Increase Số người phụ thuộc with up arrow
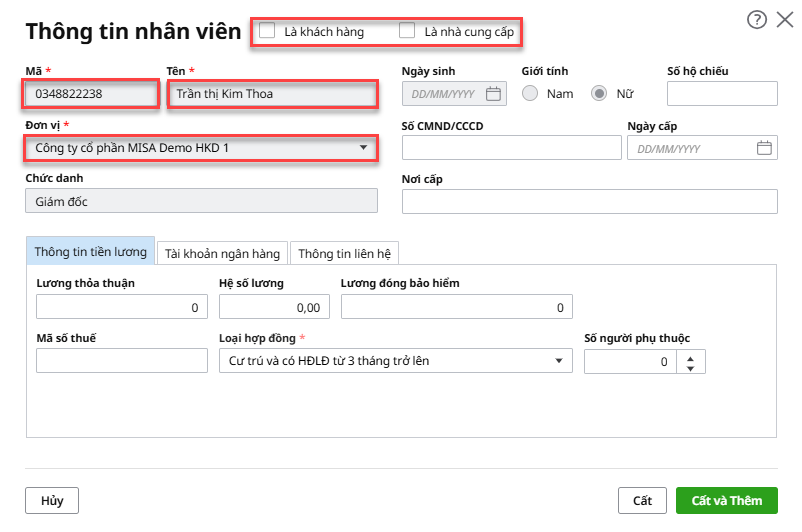Viewport: 802px width, 532px height. 690,356
